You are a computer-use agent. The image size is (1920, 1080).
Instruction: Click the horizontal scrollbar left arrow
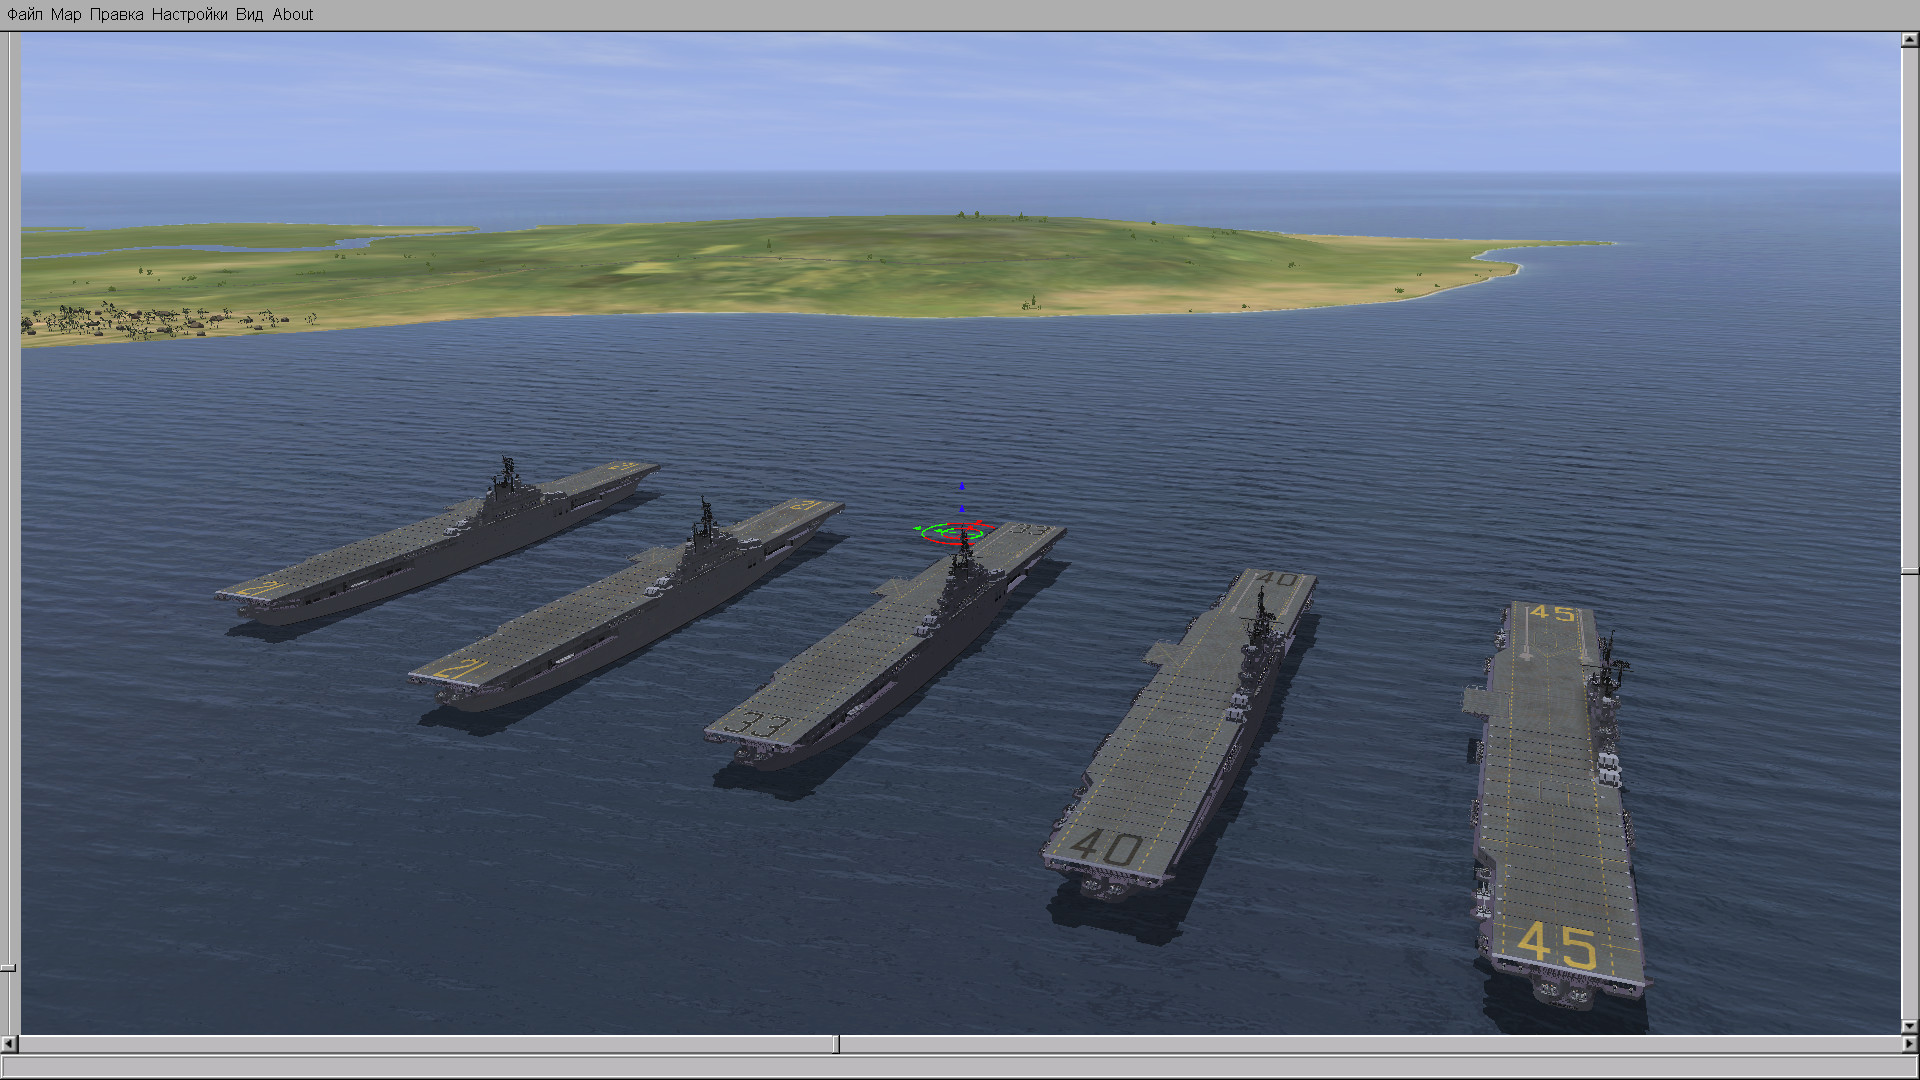(9, 1044)
